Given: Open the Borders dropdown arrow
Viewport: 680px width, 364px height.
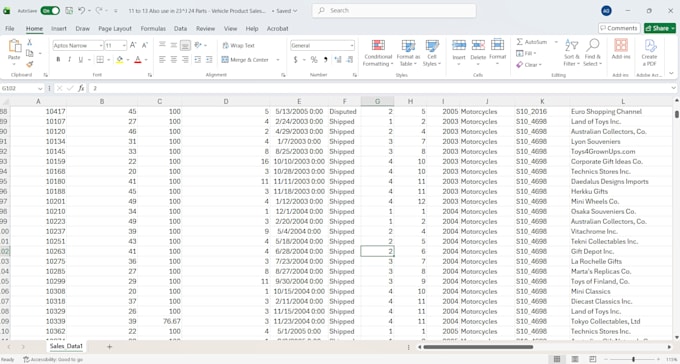Looking at the screenshot, I should point(108,60).
